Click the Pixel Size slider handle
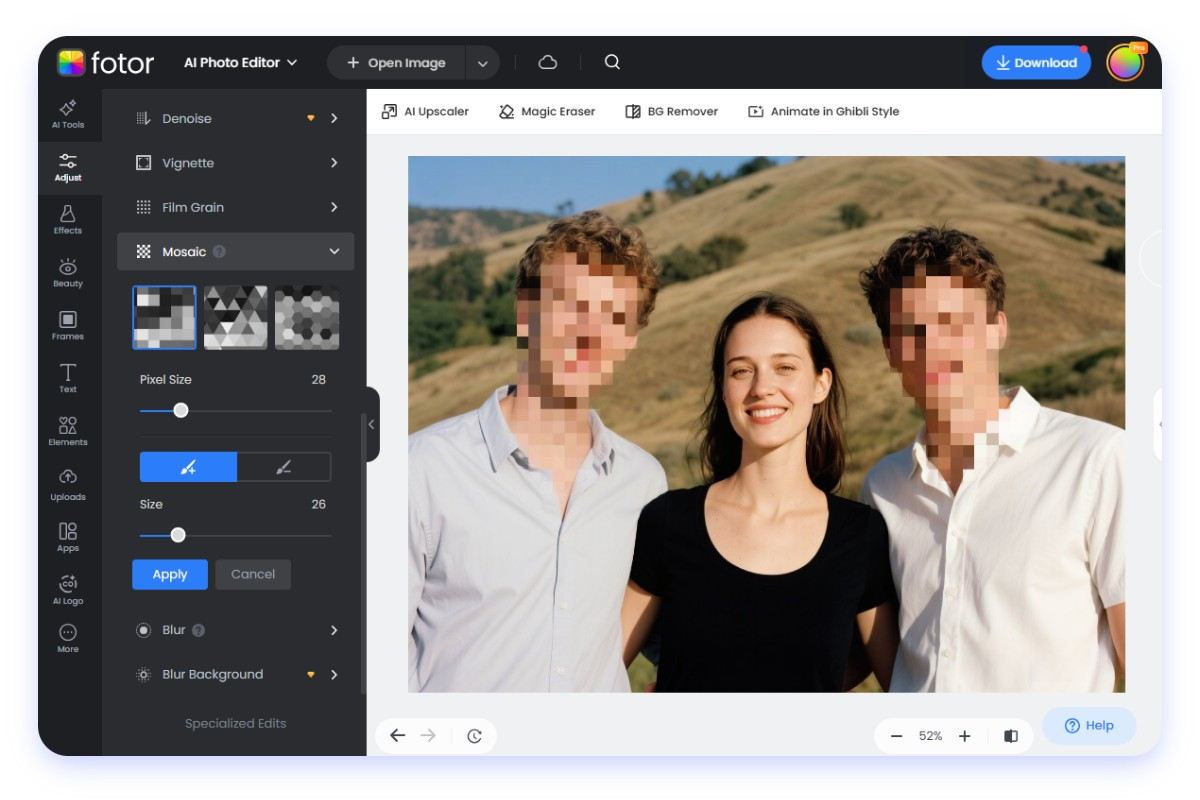 tap(181, 410)
